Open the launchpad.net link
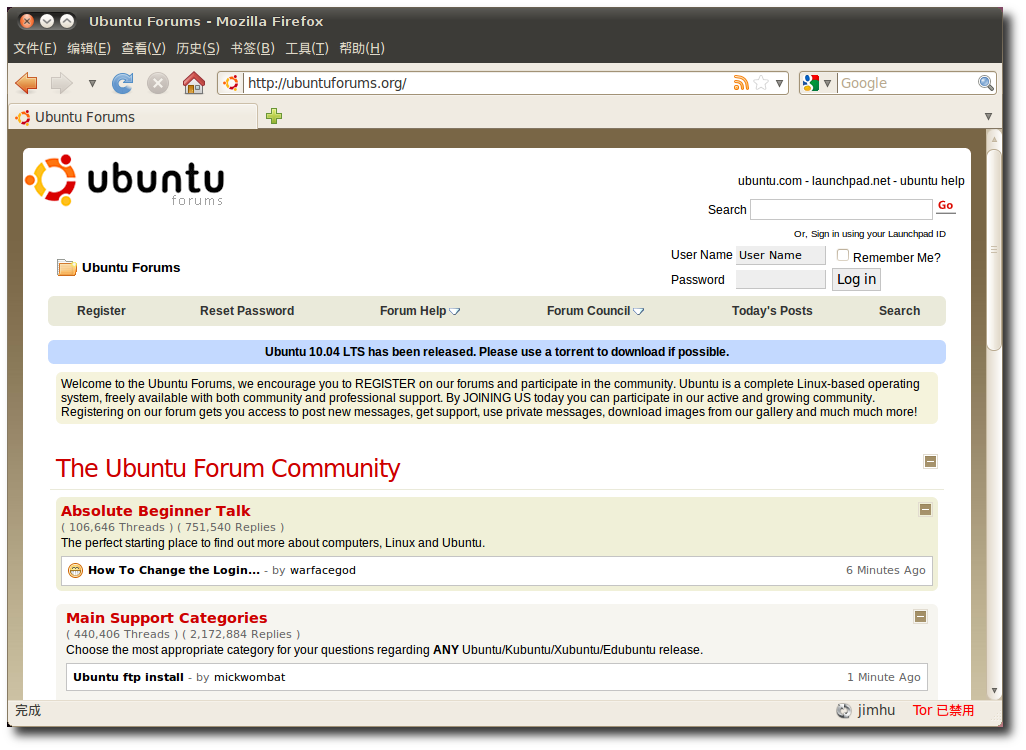 [851, 181]
